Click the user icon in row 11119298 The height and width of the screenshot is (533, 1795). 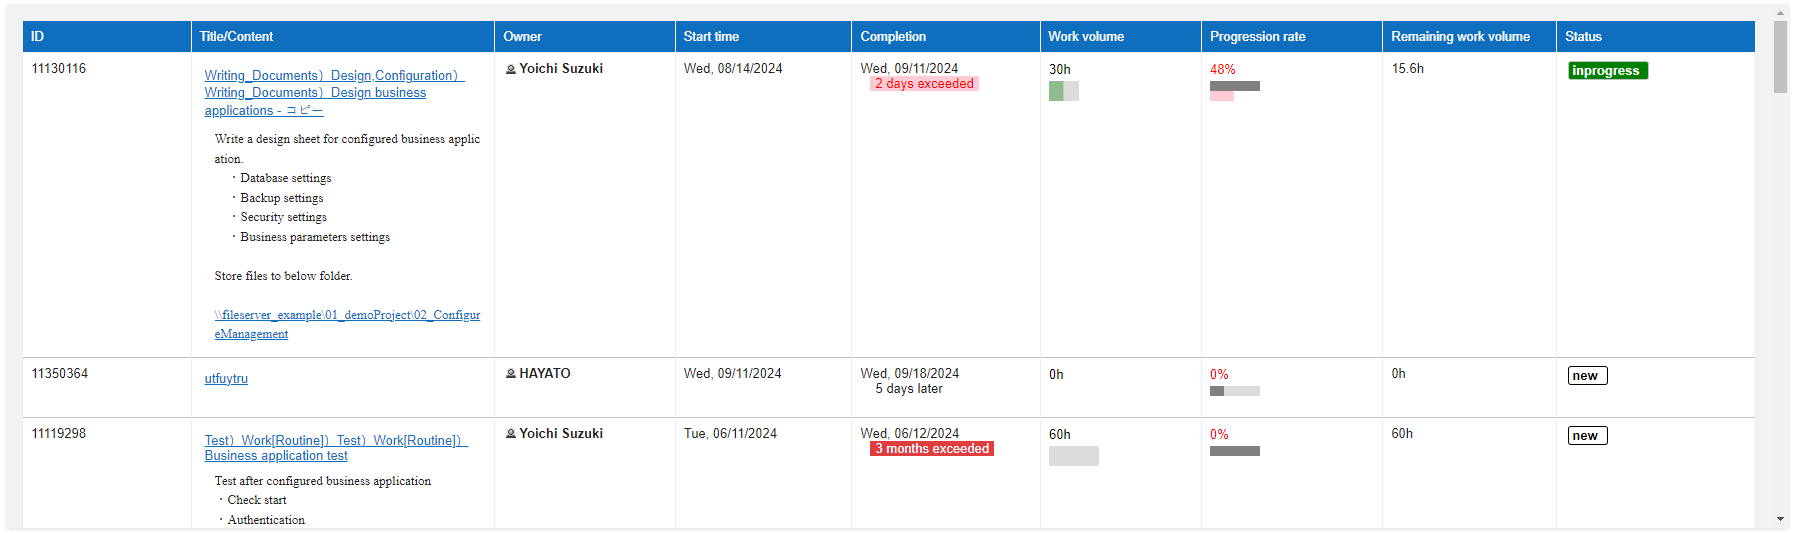tap(511, 434)
